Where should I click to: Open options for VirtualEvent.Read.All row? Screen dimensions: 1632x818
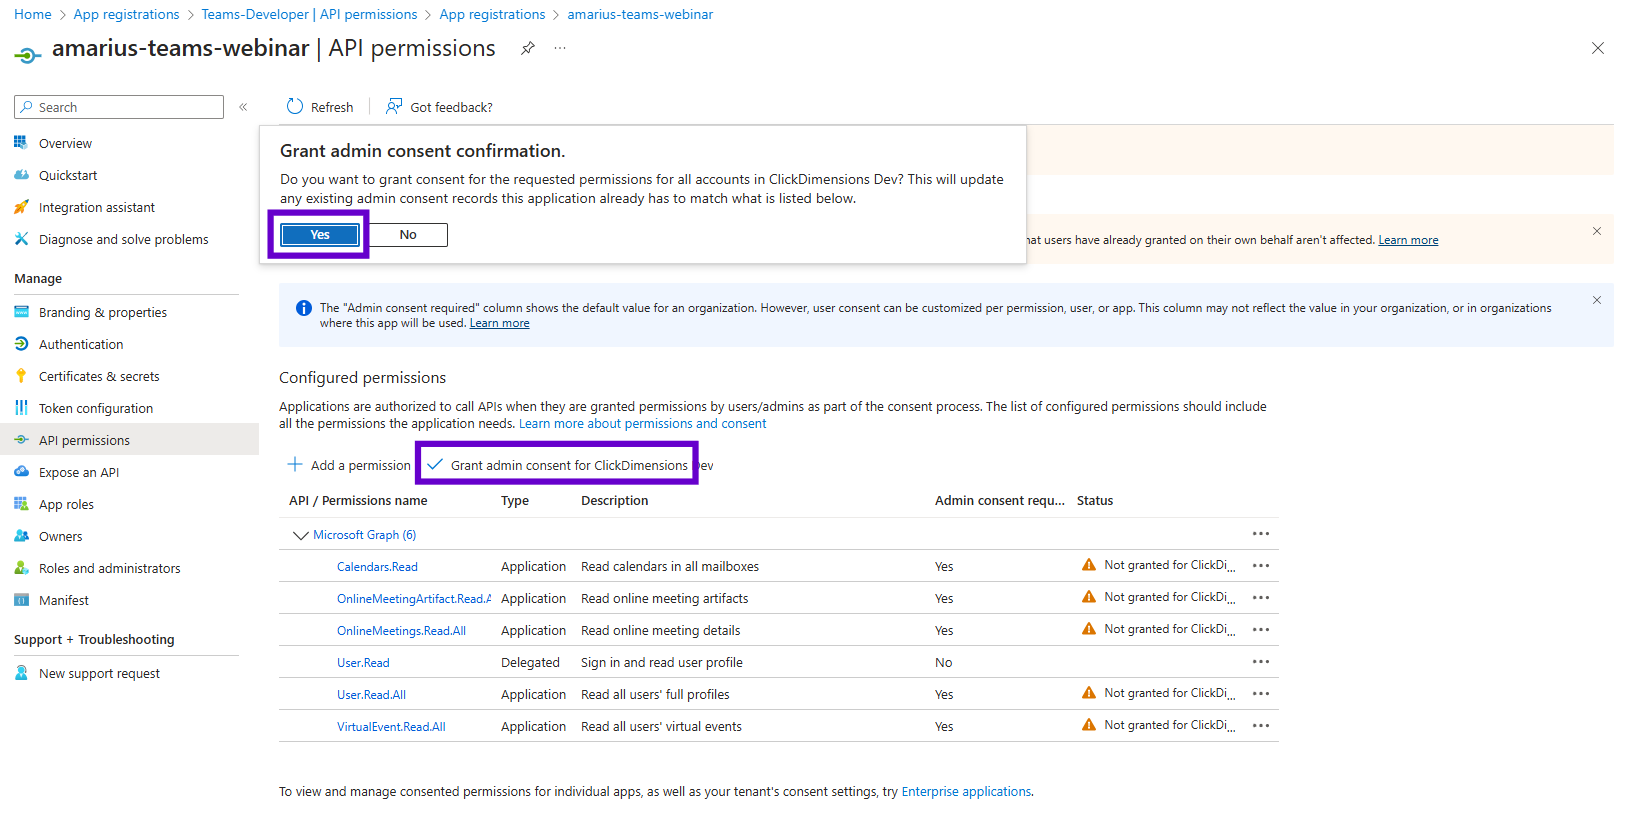point(1261,726)
